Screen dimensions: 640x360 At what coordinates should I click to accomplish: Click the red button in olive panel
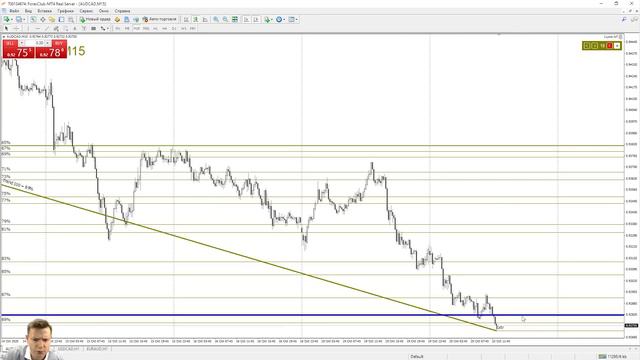coord(609,46)
